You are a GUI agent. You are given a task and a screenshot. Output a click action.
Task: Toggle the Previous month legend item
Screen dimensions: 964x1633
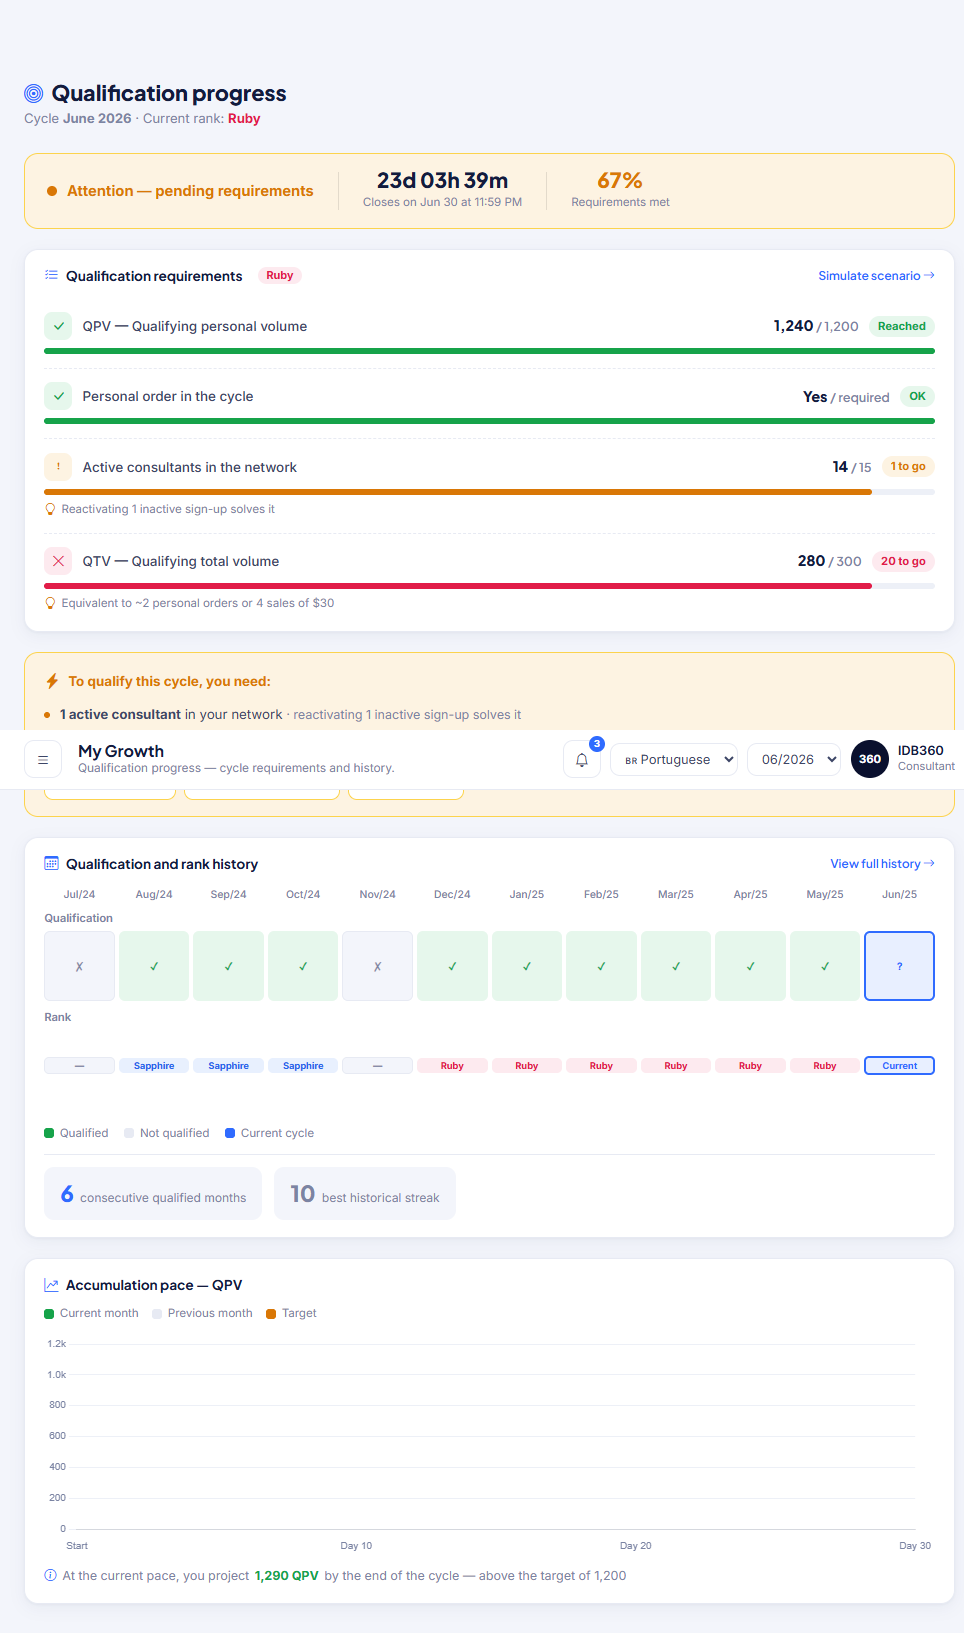202,1313
